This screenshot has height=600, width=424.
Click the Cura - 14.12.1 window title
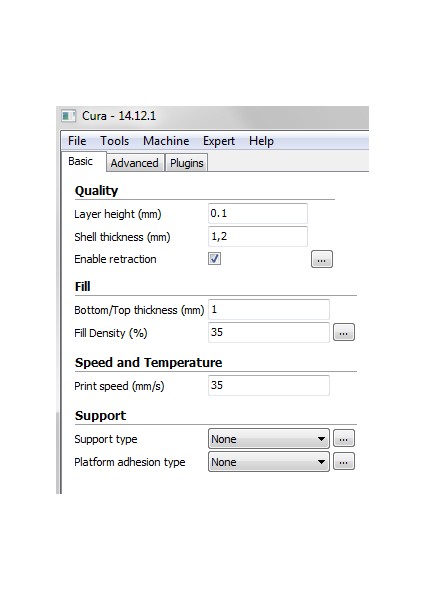119,116
